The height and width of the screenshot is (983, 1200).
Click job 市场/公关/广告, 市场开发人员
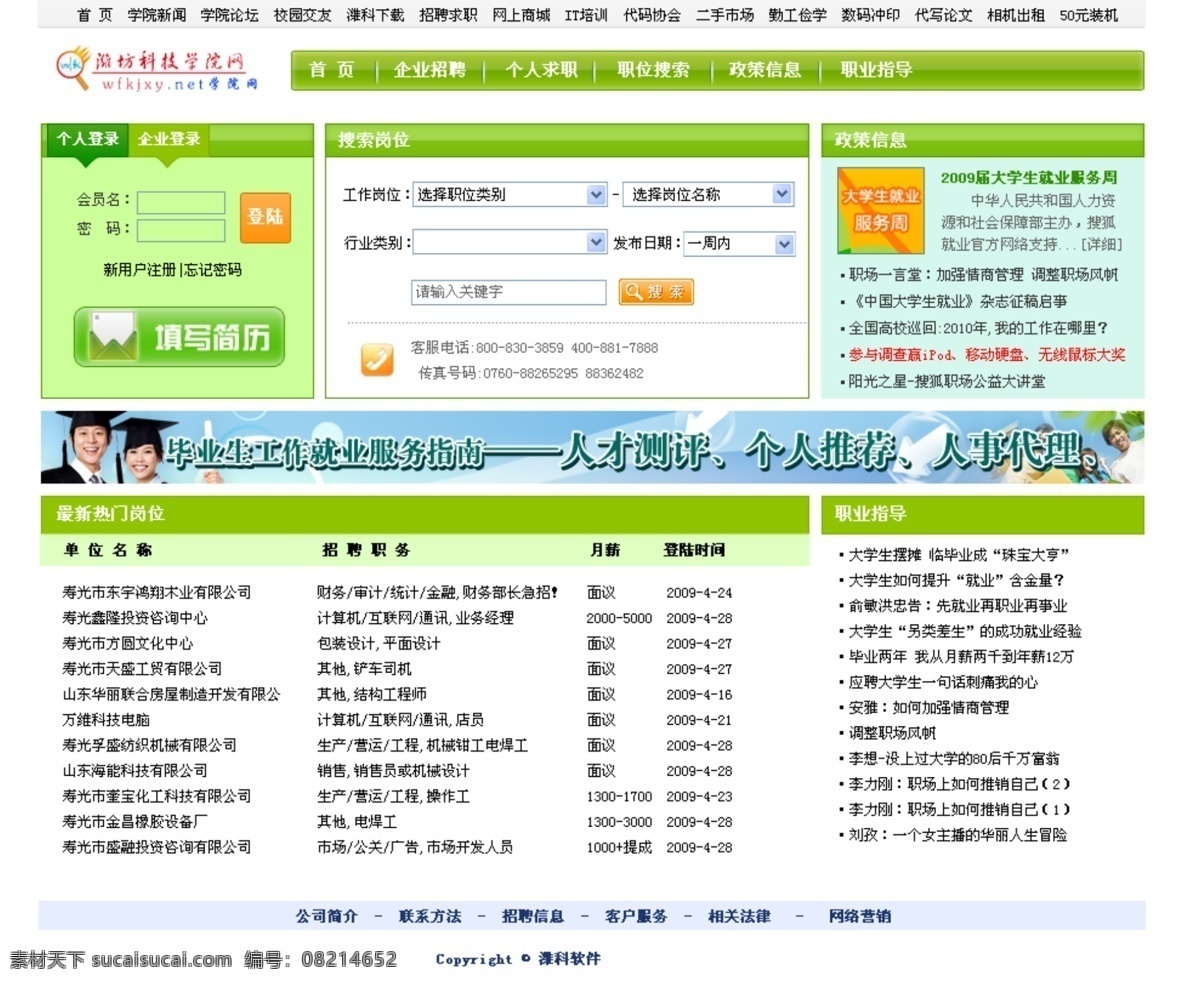coord(415,847)
